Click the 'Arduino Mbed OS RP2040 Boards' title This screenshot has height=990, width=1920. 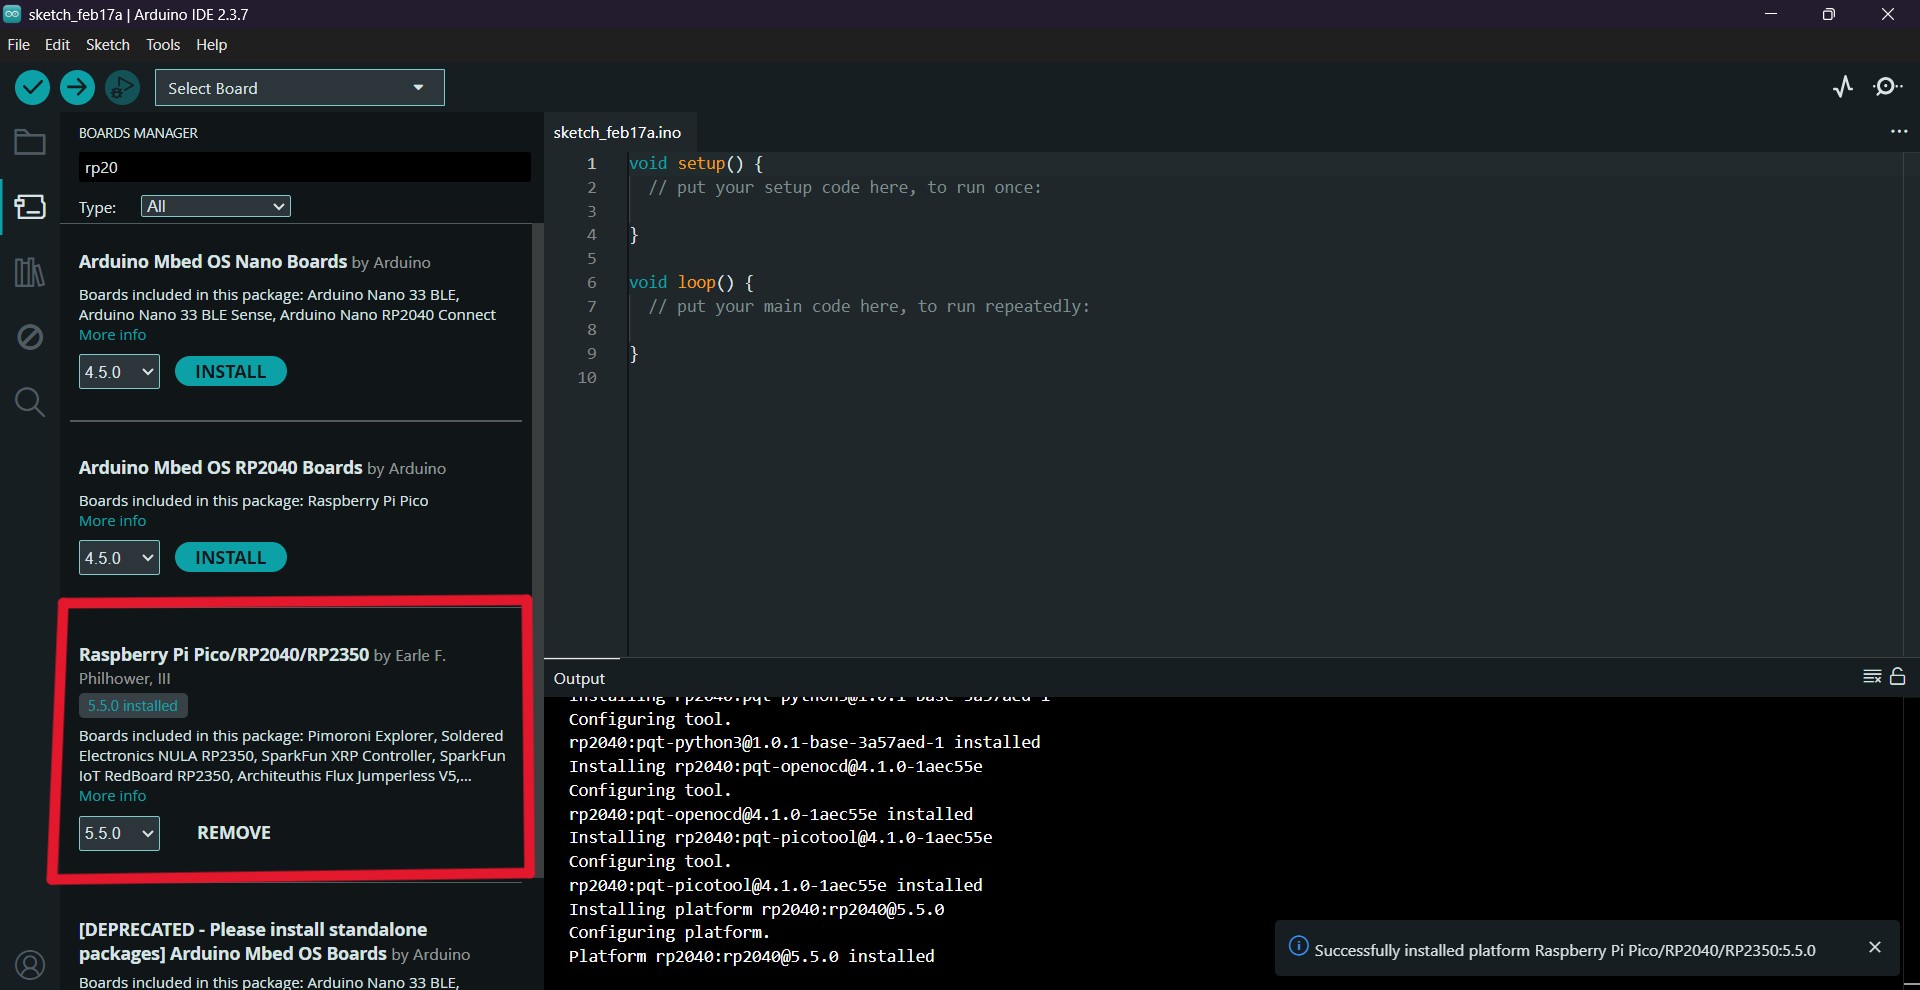pos(221,468)
